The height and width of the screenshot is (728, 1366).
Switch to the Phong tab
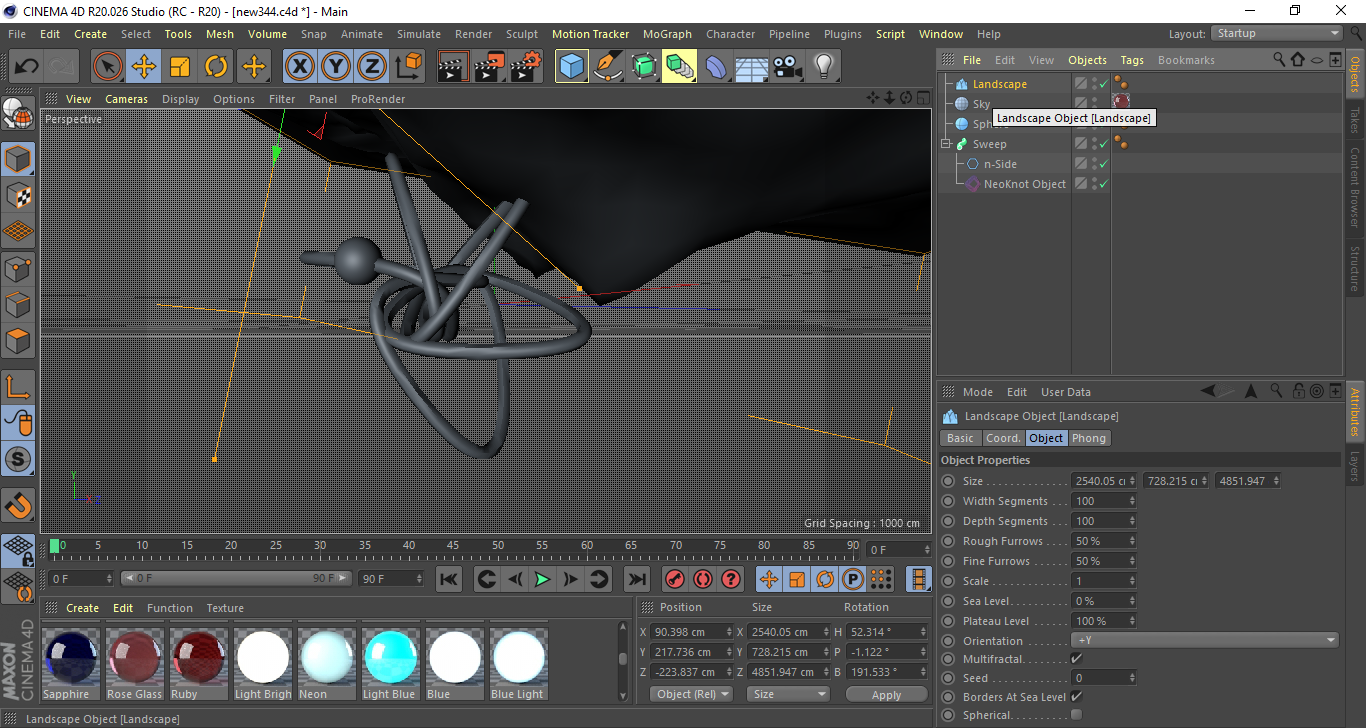[1089, 438]
